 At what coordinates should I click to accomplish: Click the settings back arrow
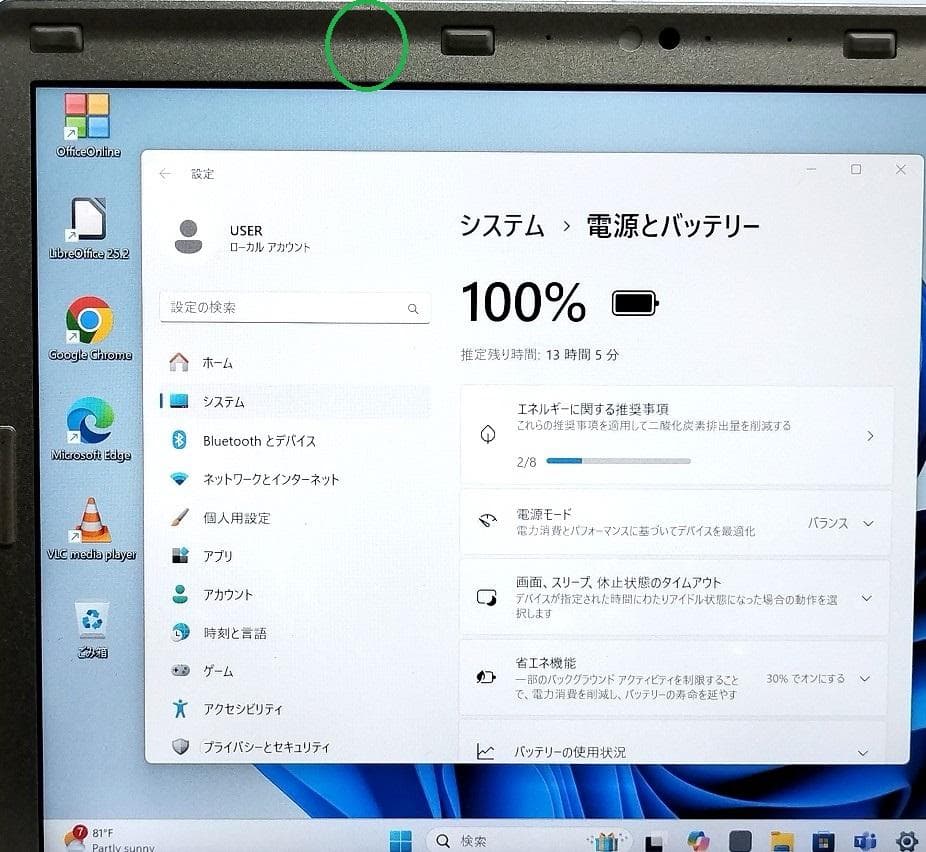point(165,172)
